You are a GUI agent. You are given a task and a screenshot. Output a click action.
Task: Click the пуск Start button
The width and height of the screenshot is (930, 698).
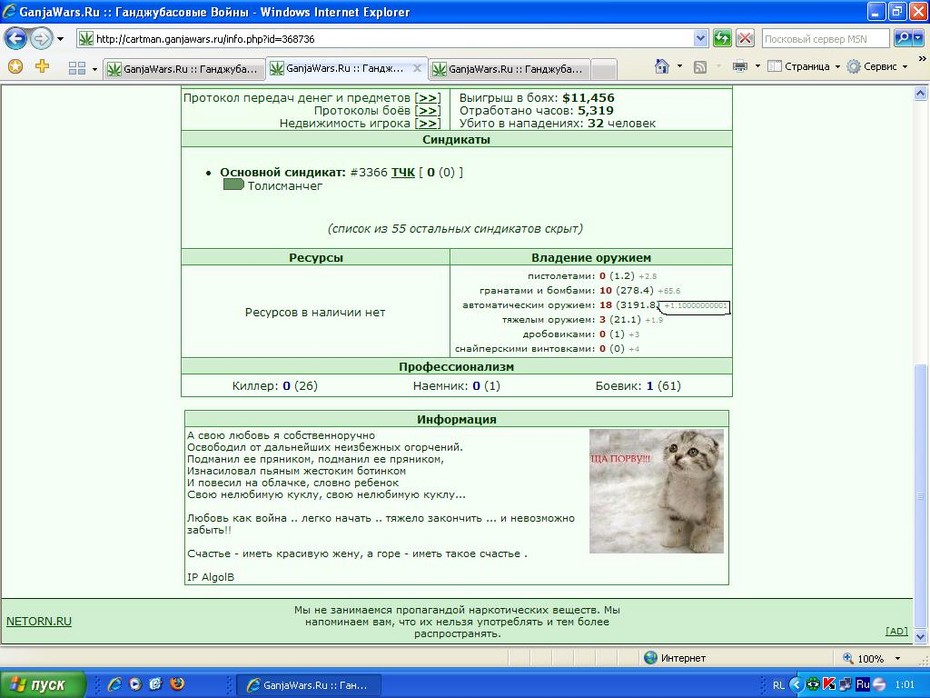(x=43, y=684)
